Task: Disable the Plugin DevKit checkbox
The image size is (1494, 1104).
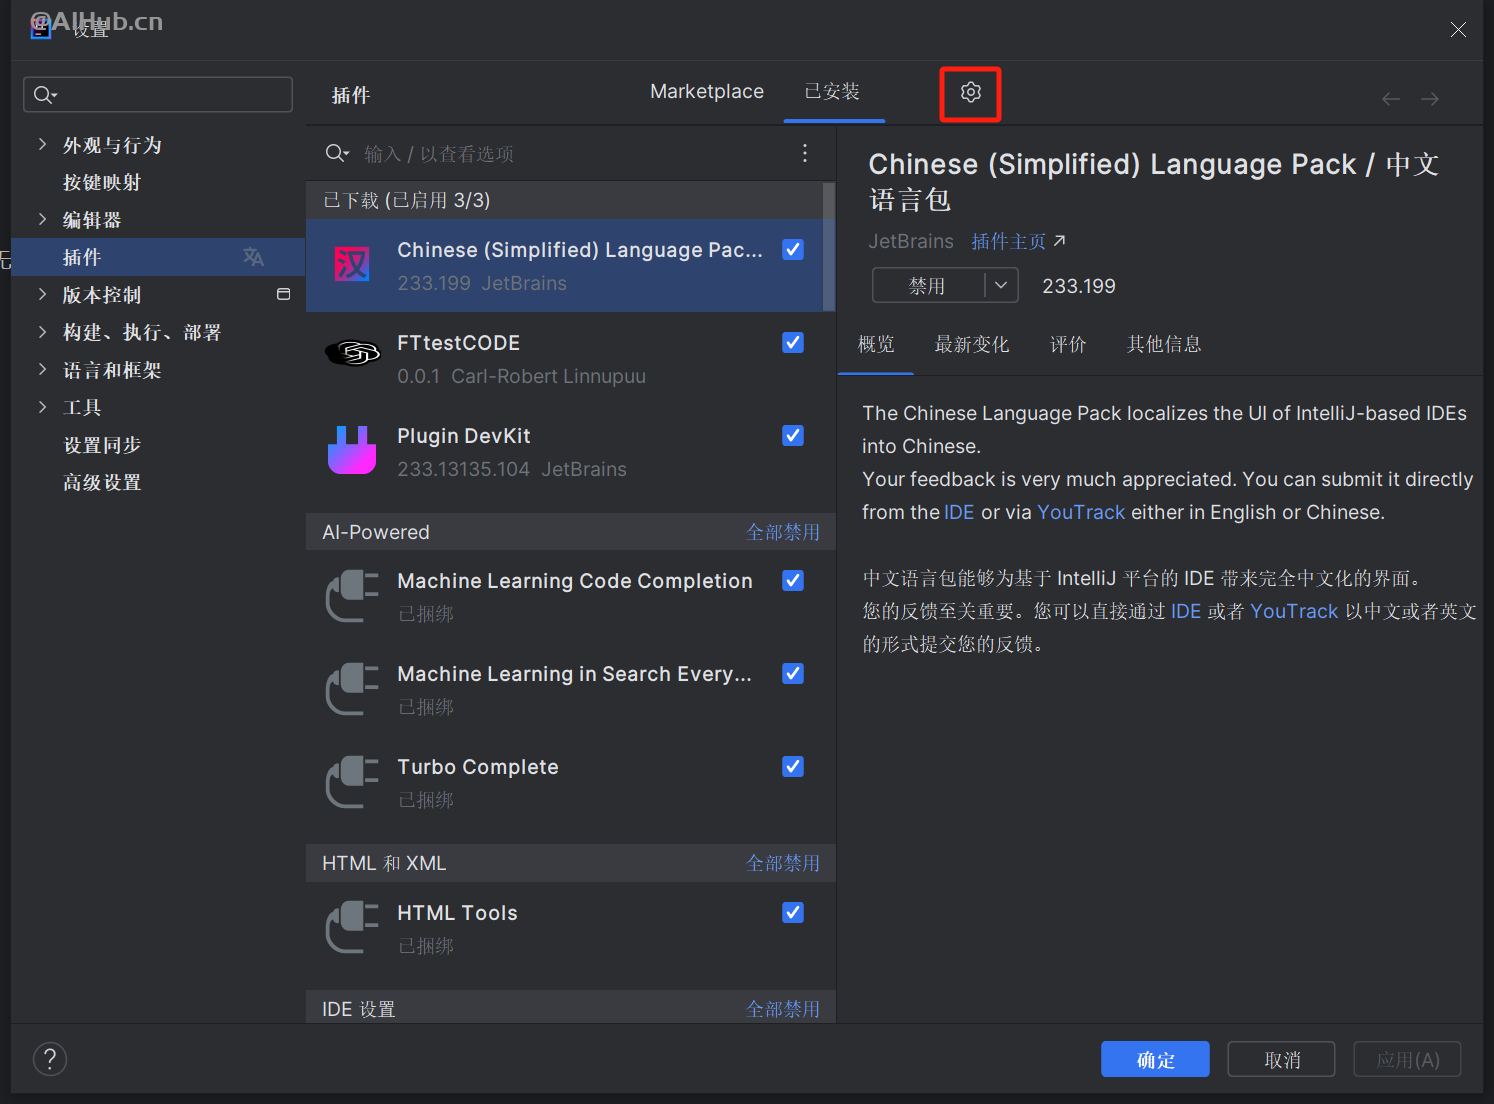Action: coord(793,436)
